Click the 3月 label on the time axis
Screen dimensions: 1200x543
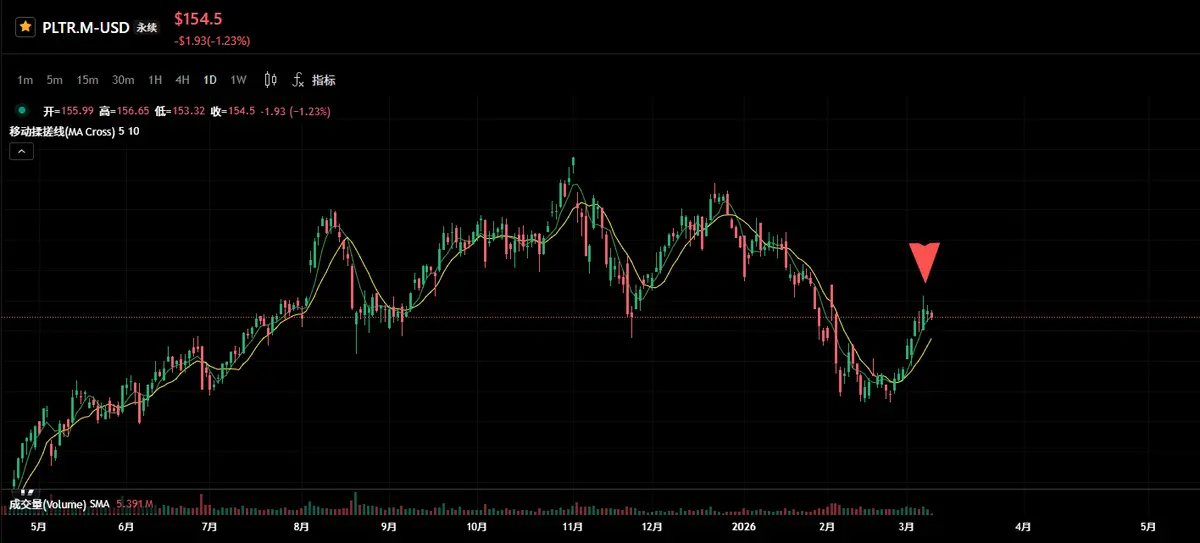tap(907, 526)
